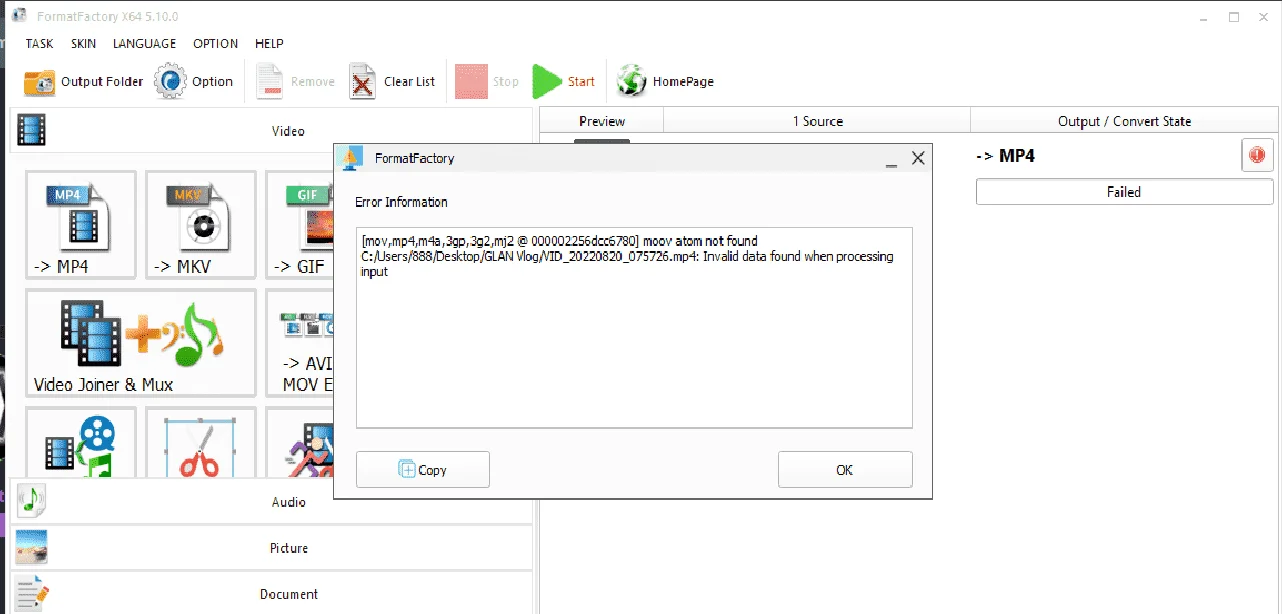Click the Output Folder toolbar button

[84, 82]
